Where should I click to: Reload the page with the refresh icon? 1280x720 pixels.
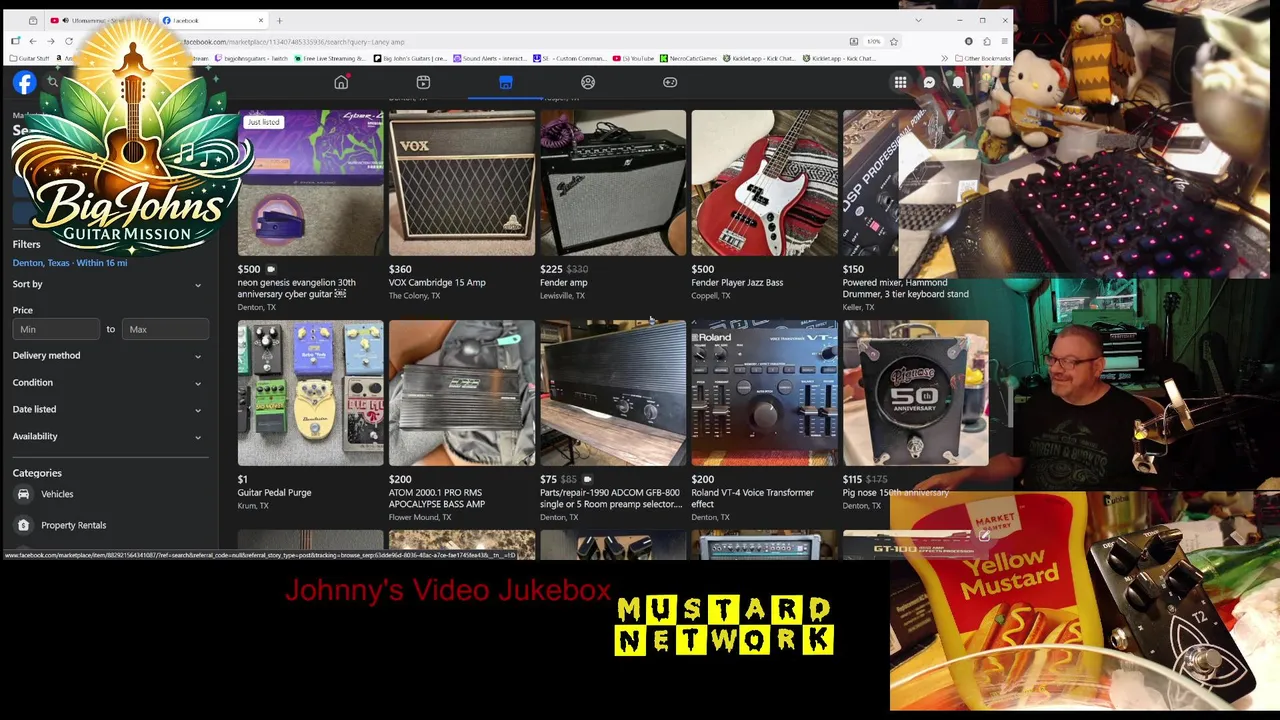[69, 41]
